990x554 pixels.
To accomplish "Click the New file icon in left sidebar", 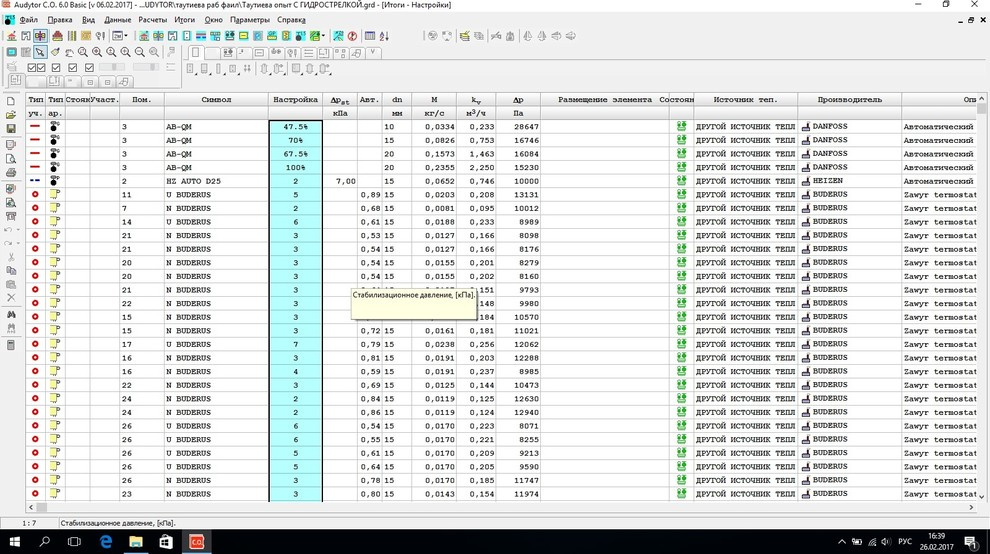I will 11,102.
